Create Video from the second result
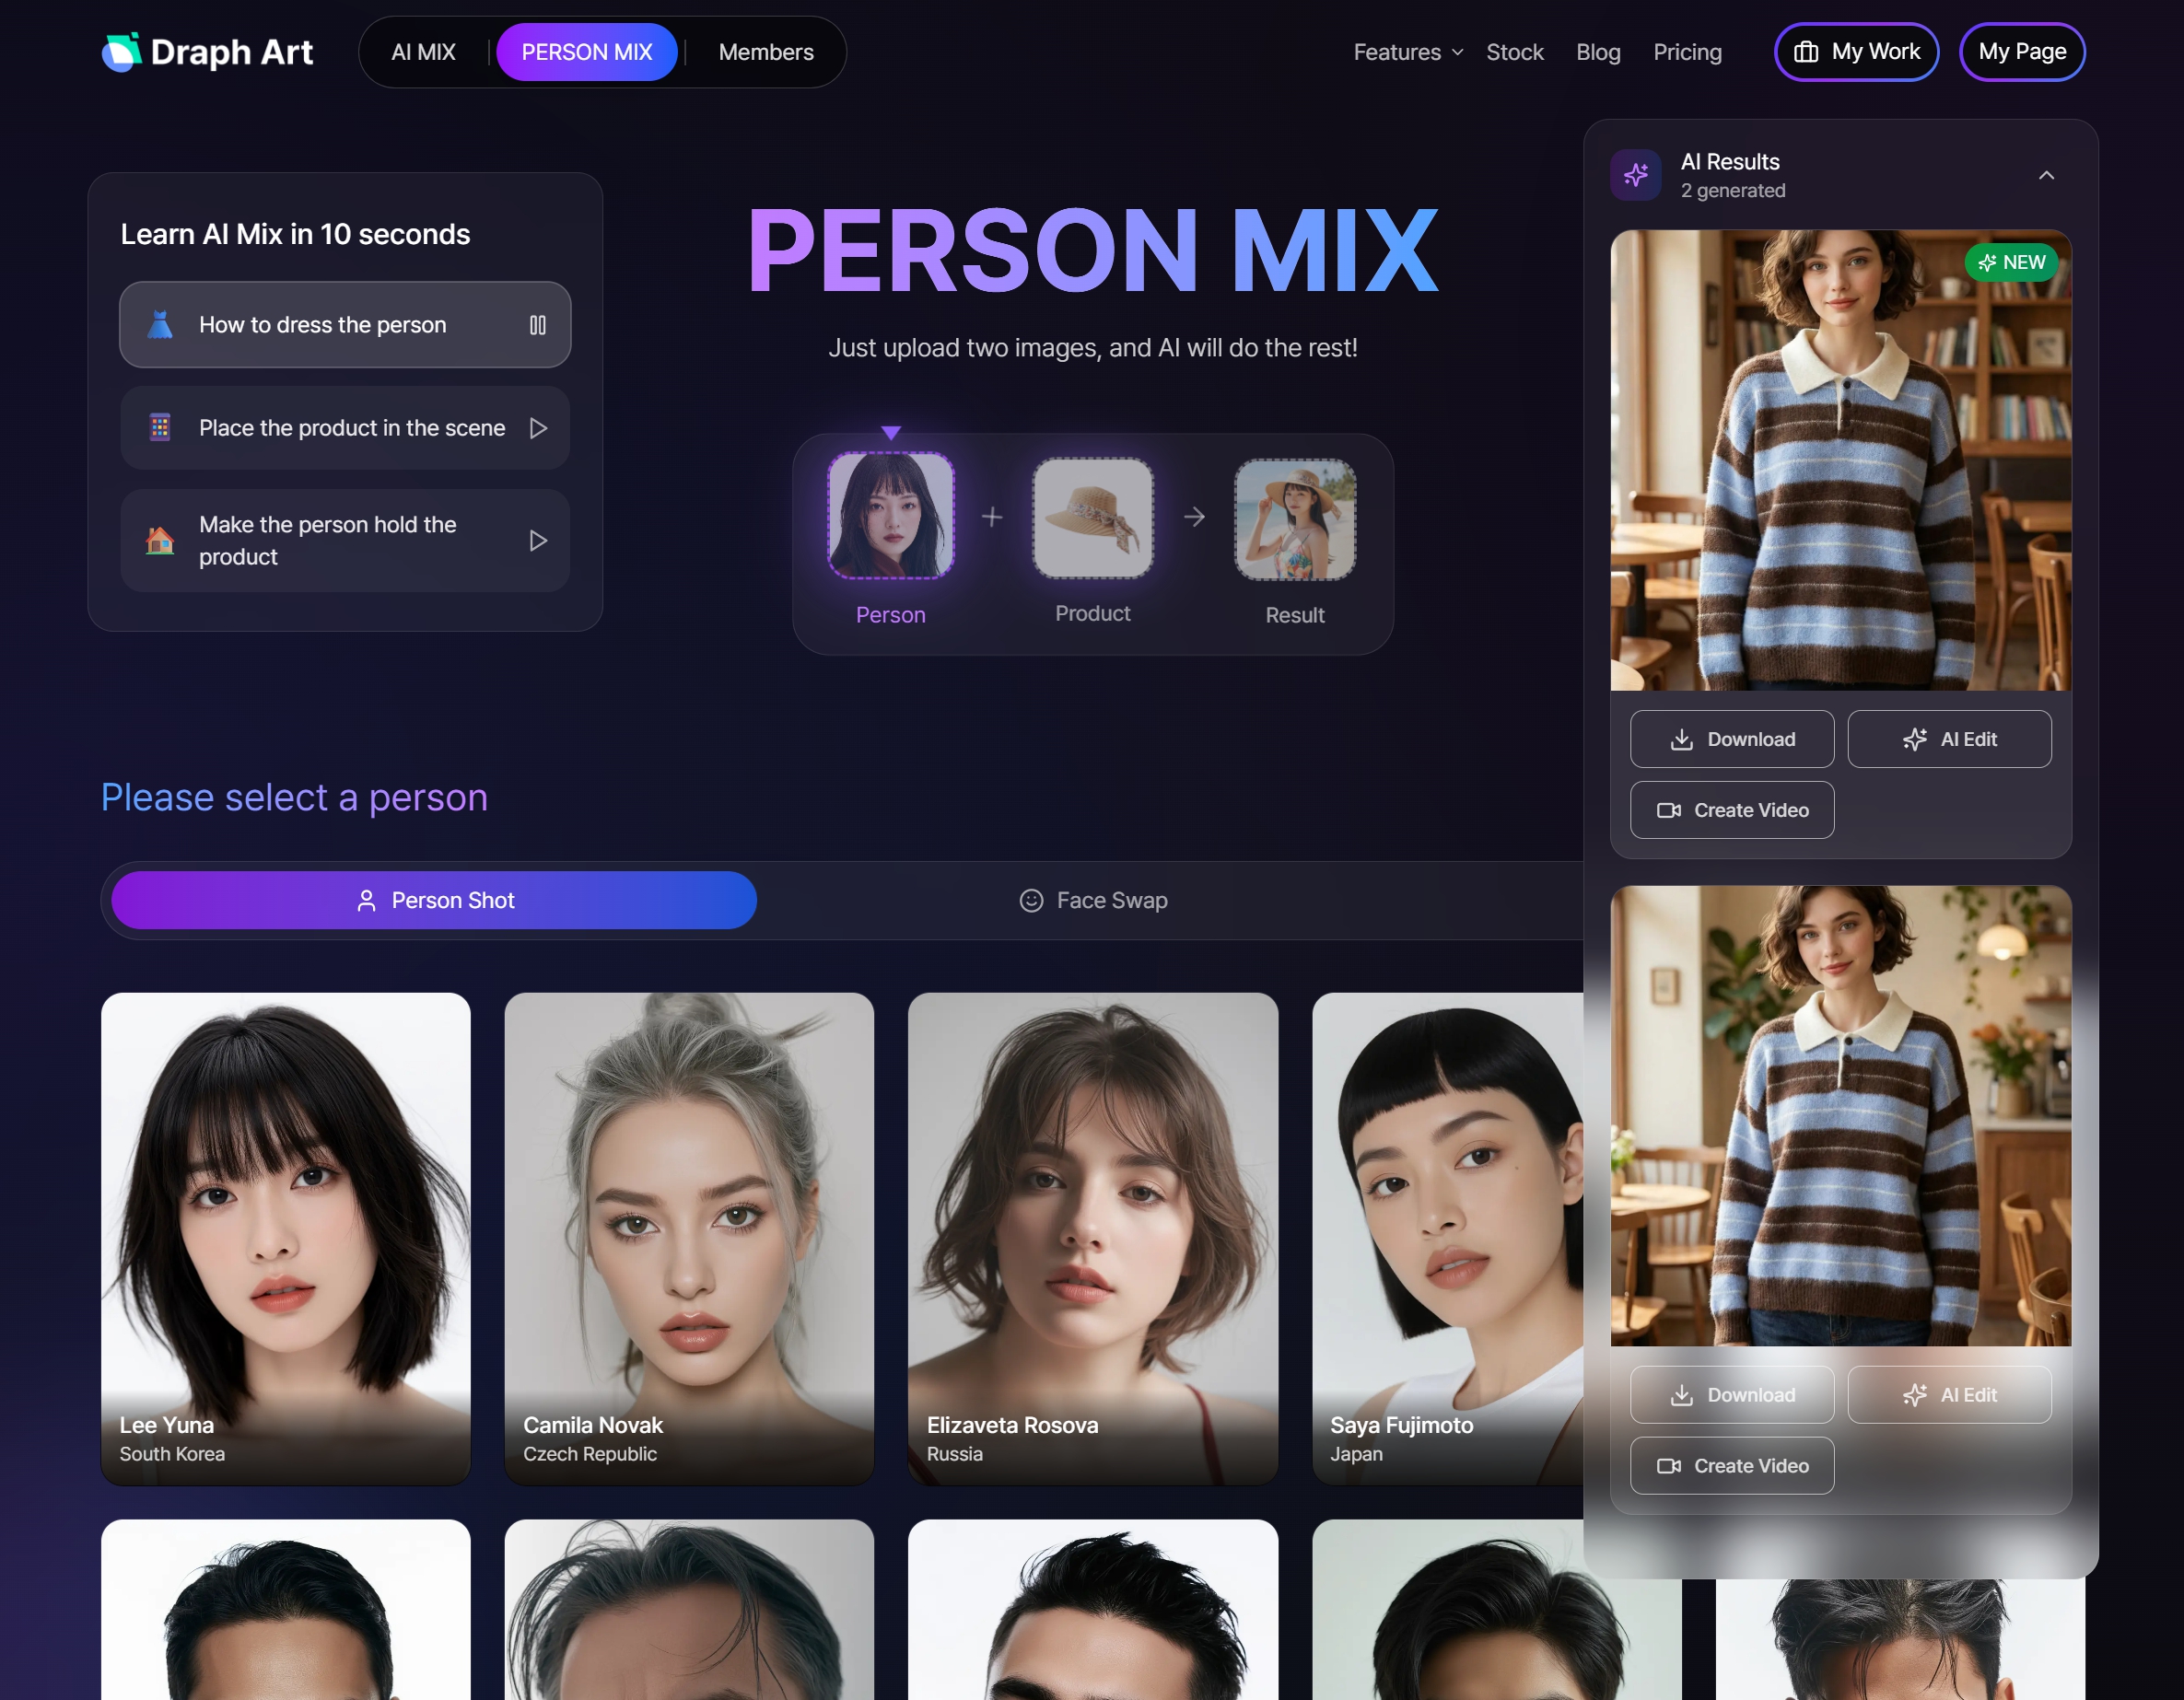 (x=1732, y=1465)
